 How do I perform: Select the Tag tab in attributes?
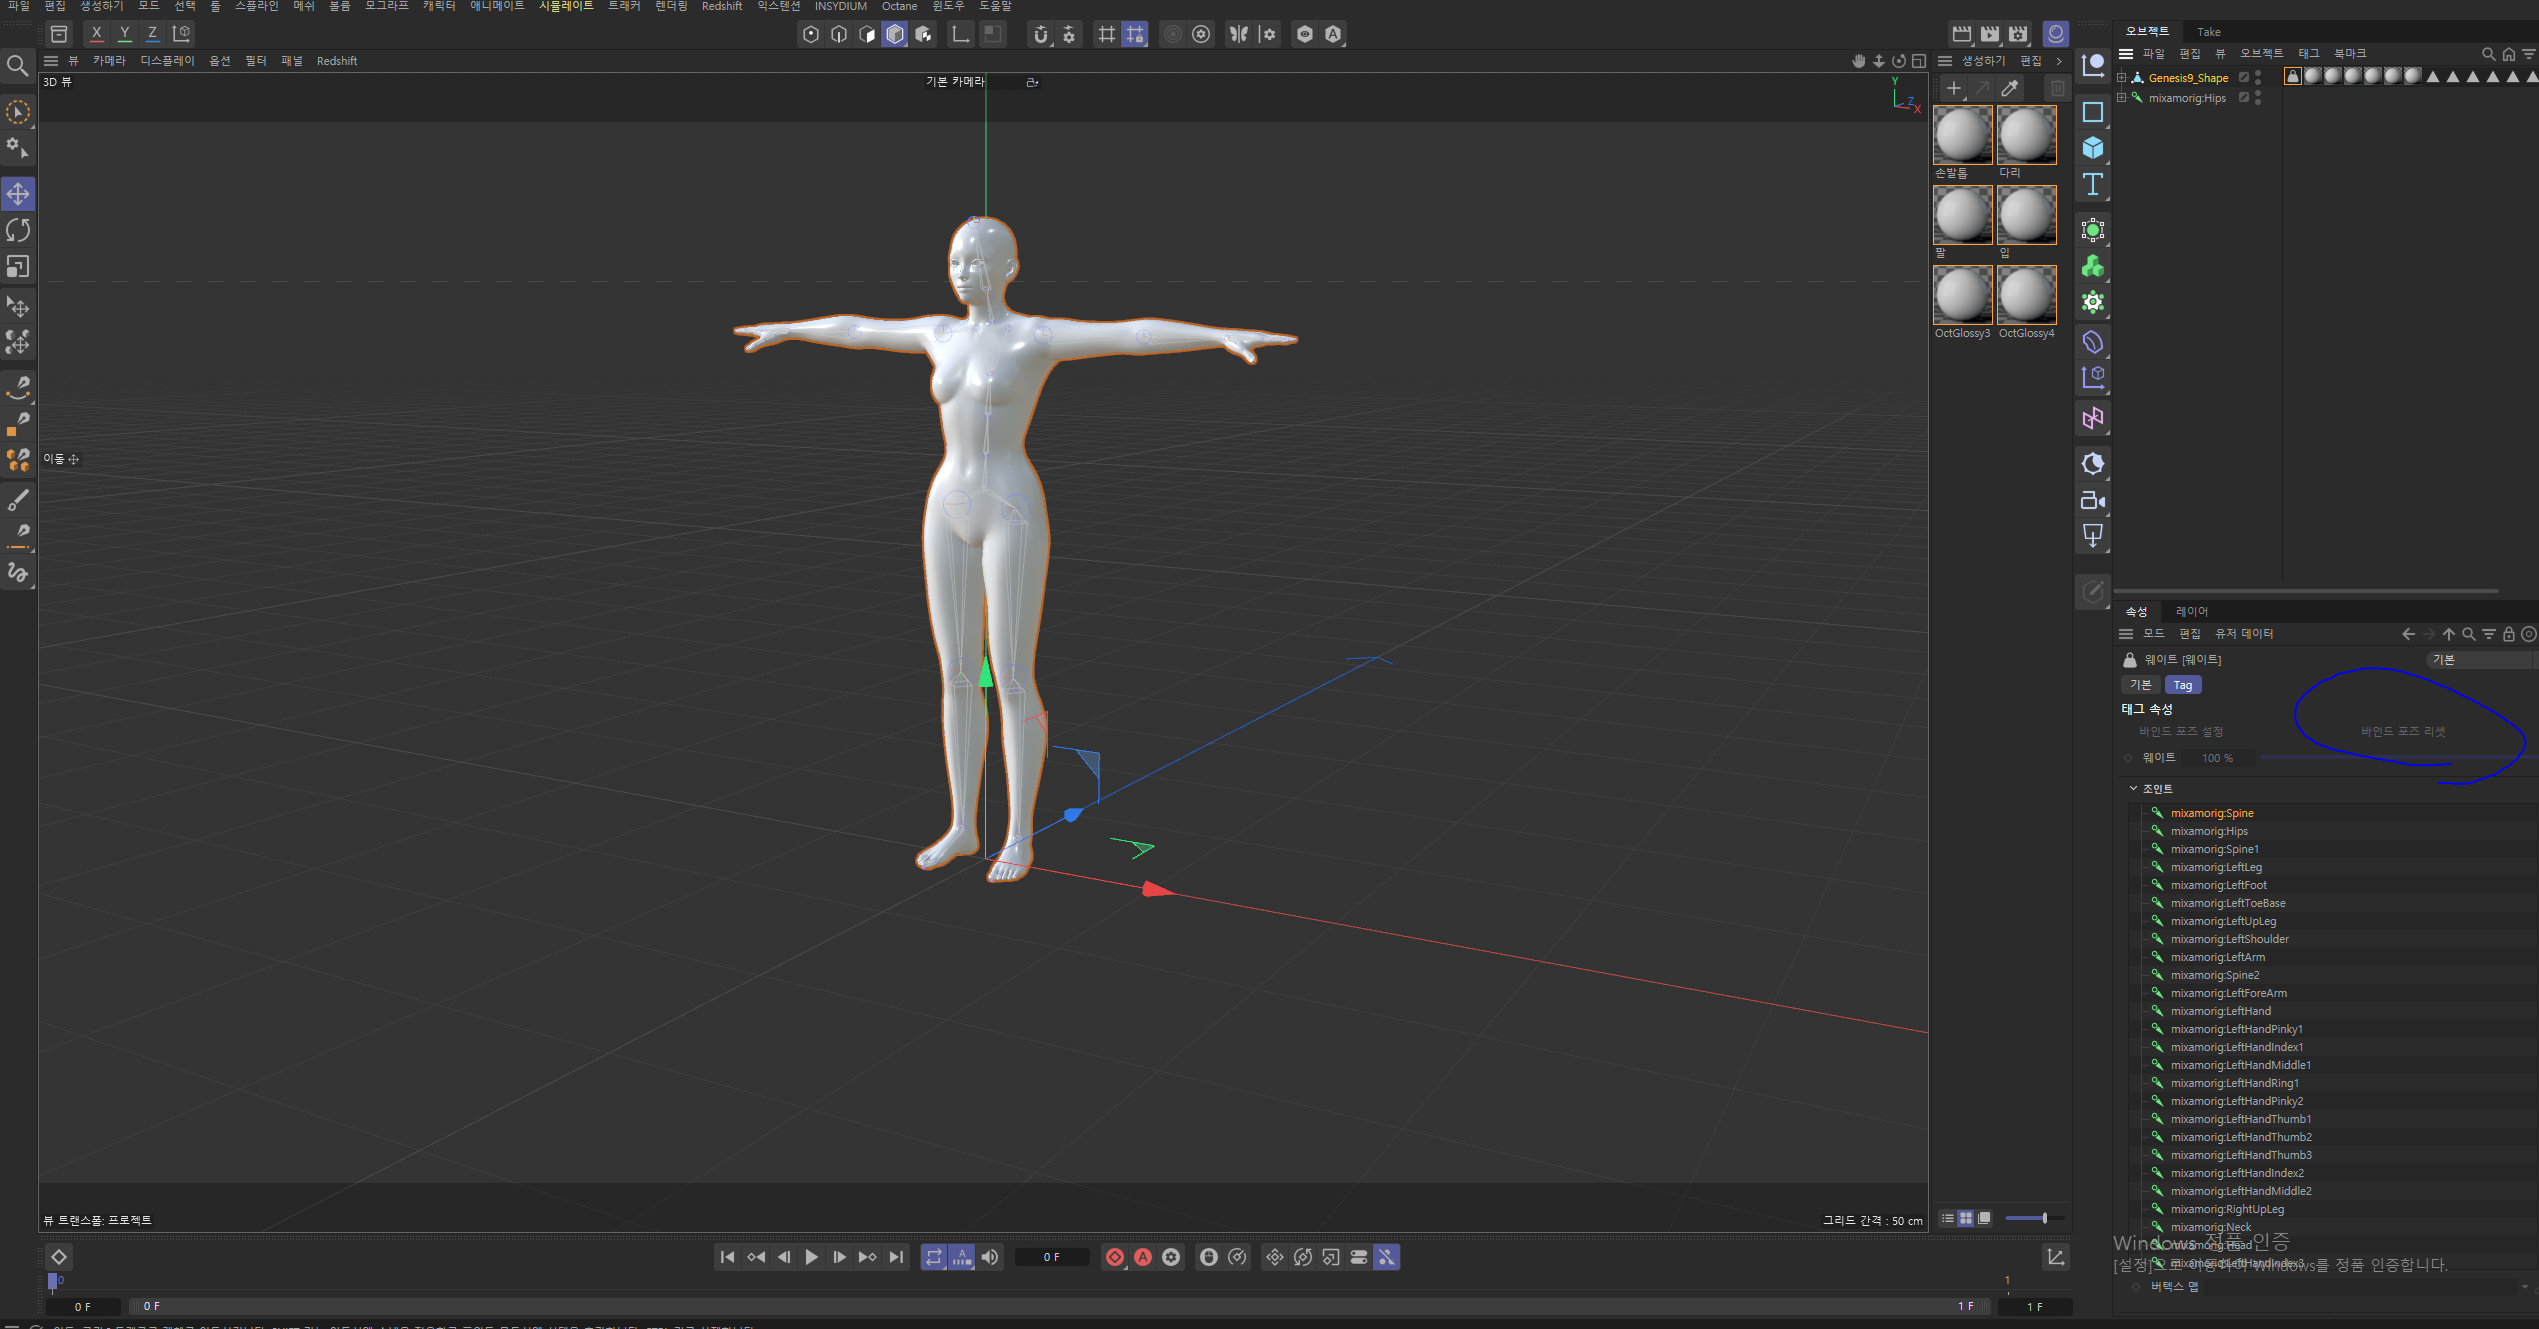(x=2182, y=685)
